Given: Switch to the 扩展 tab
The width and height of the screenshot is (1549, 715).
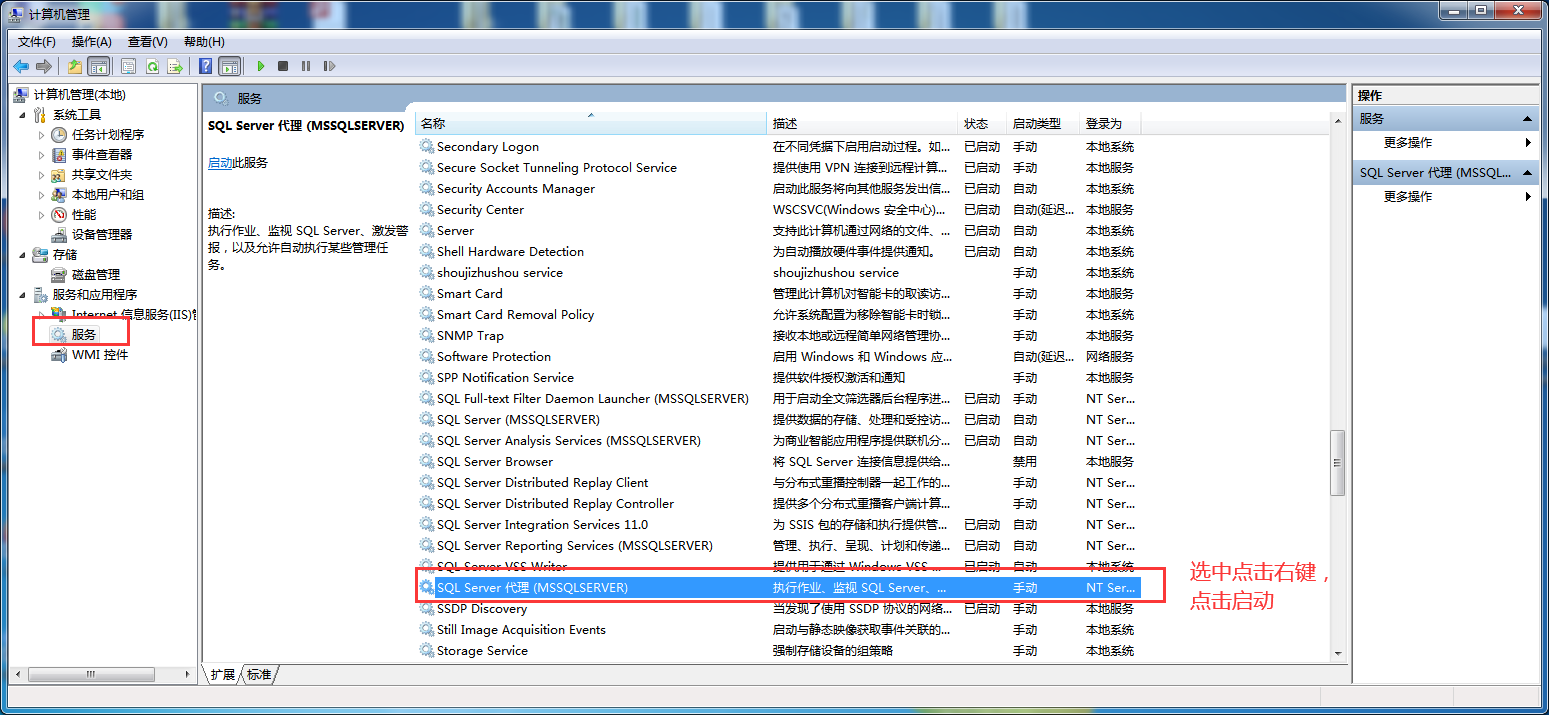Looking at the screenshot, I should (x=222, y=674).
